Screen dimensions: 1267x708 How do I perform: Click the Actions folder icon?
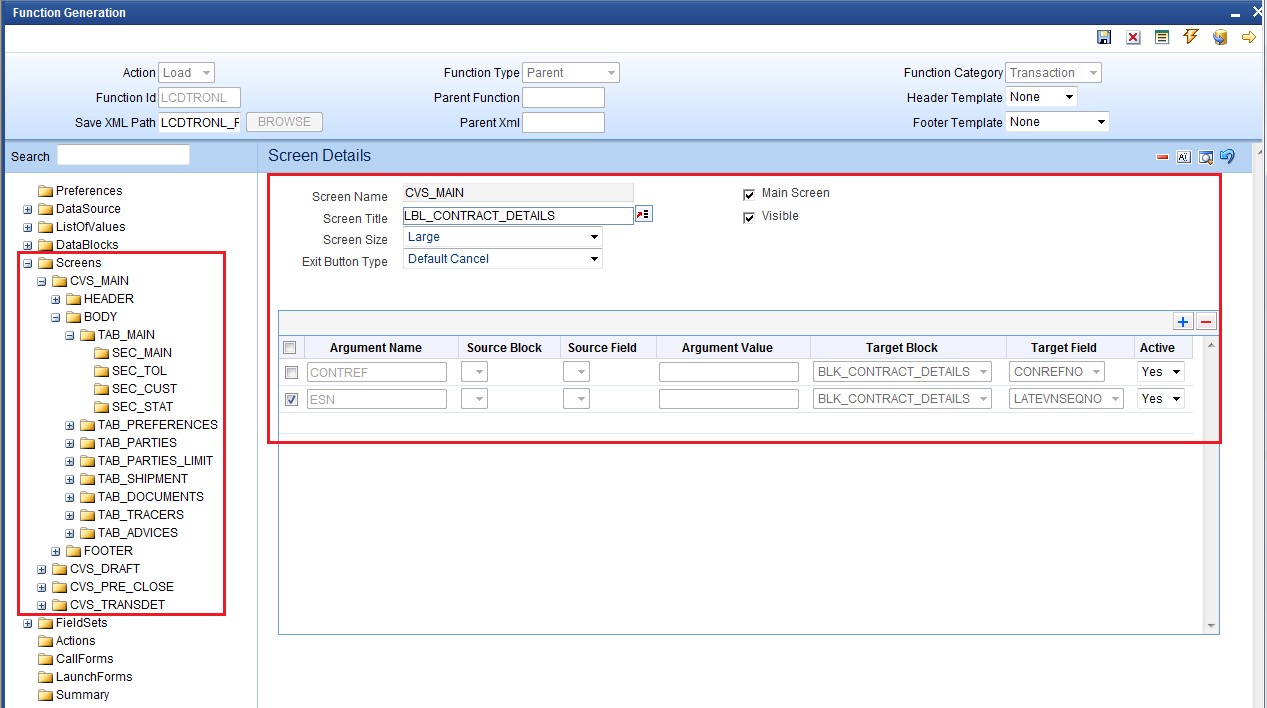[x=45, y=641]
